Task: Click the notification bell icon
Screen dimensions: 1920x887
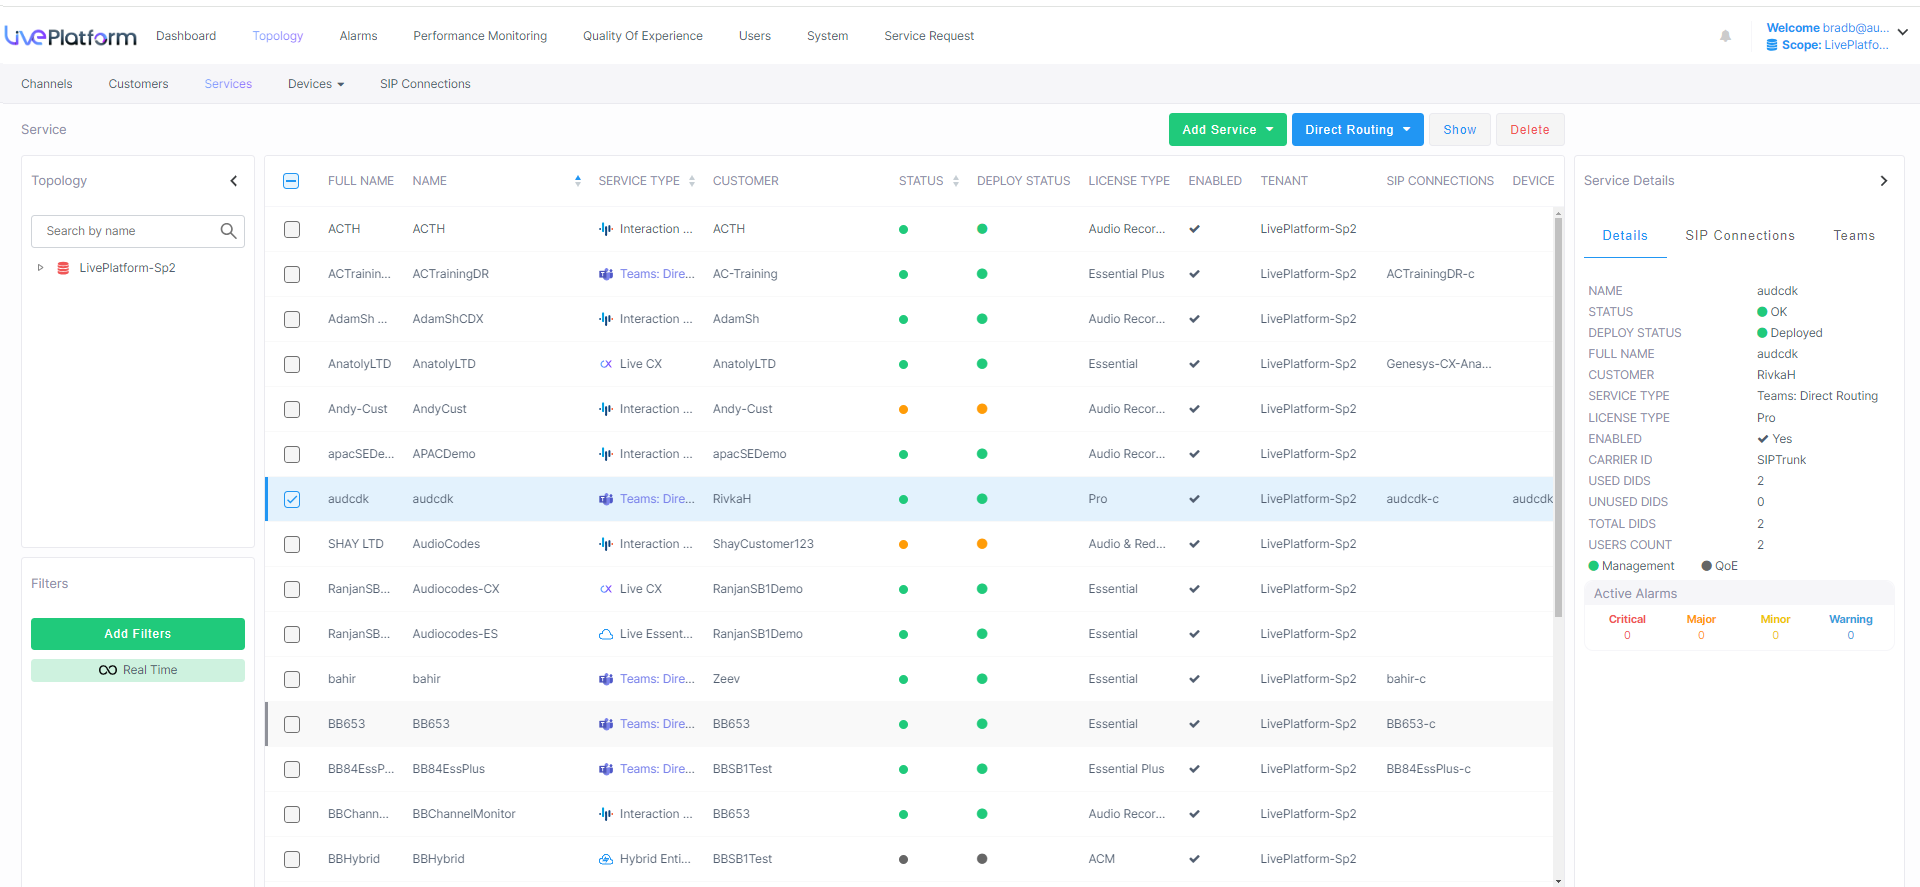Action: [x=1725, y=36]
